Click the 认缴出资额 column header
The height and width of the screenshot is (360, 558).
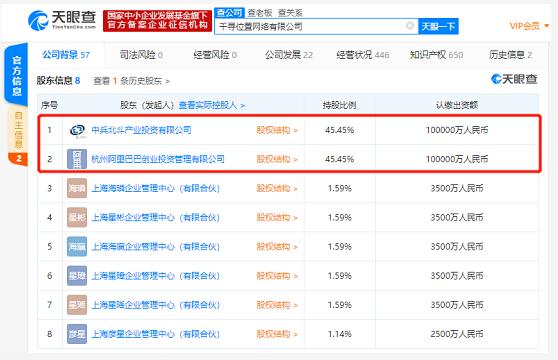[457, 105]
